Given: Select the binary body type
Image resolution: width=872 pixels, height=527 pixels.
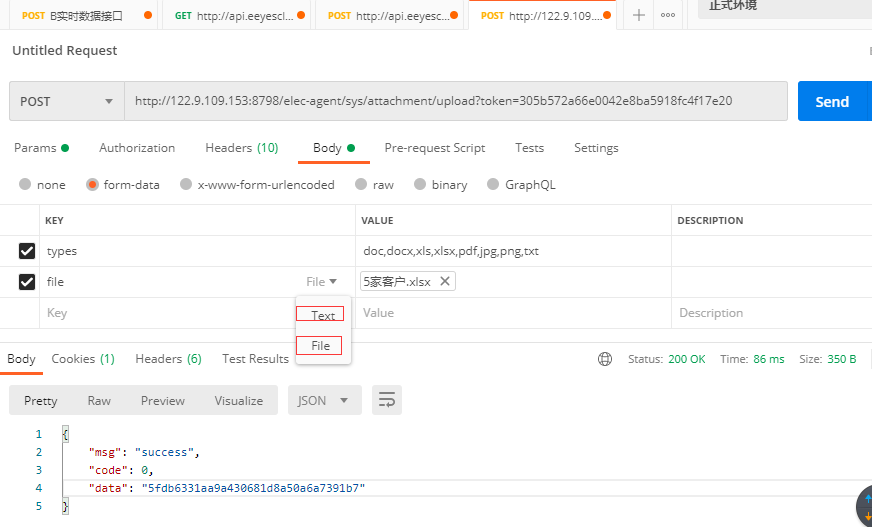Looking at the screenshot, I should pyautogui.click(x=420, y=184).
